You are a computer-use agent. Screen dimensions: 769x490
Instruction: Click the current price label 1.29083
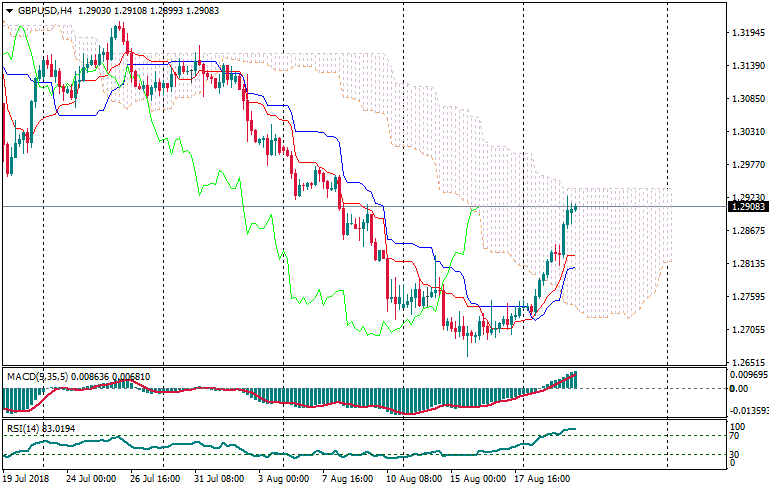[745, 206]
